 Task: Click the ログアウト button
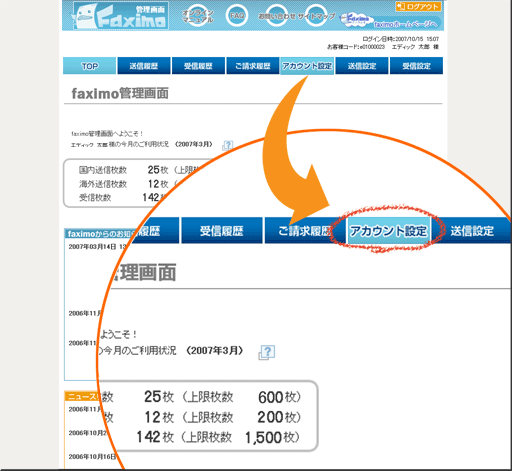click(418, 6)
